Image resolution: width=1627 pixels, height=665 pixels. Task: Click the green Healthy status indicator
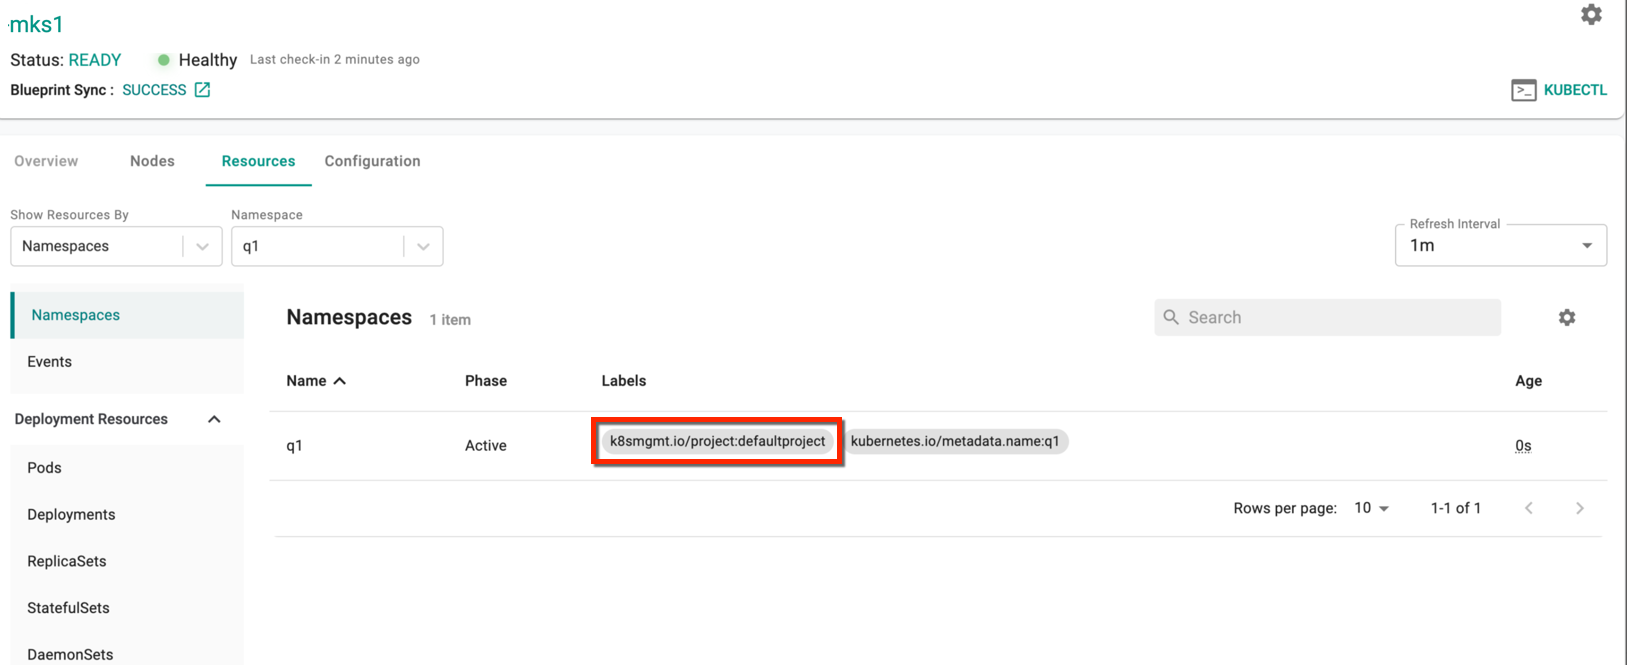tap(164, 60)
